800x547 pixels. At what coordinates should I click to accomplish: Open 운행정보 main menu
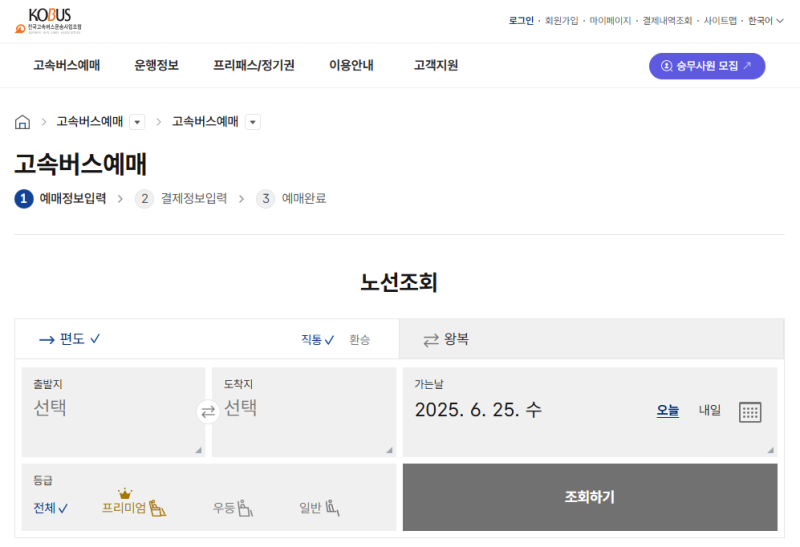(x=157, y=65)
